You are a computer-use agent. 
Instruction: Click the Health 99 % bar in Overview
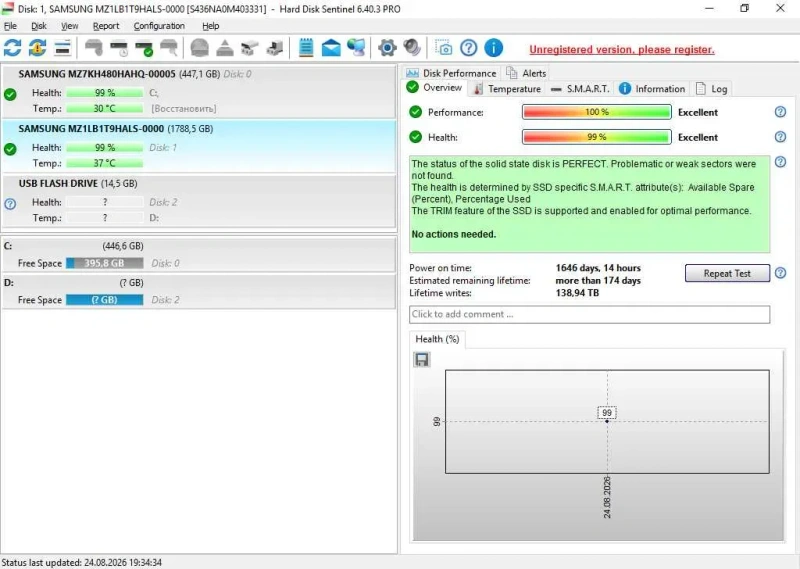[x=596, y=137]
